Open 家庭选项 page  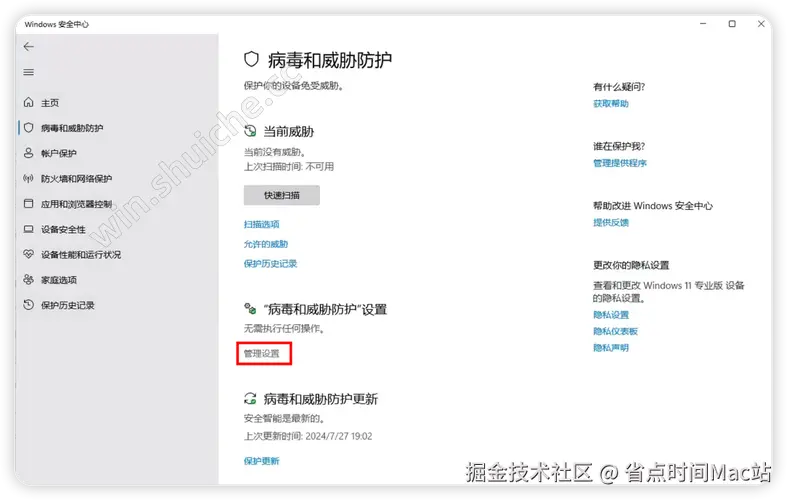point(58,280)
